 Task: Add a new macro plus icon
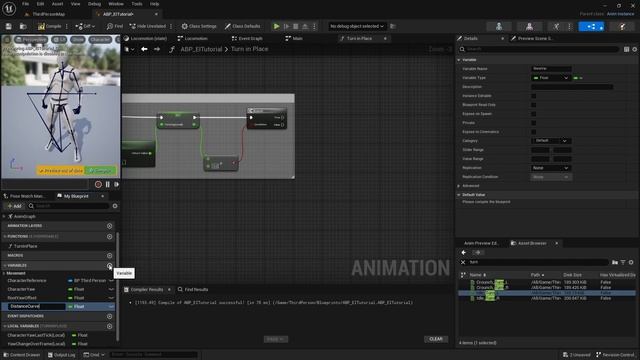tap(109, 256)
